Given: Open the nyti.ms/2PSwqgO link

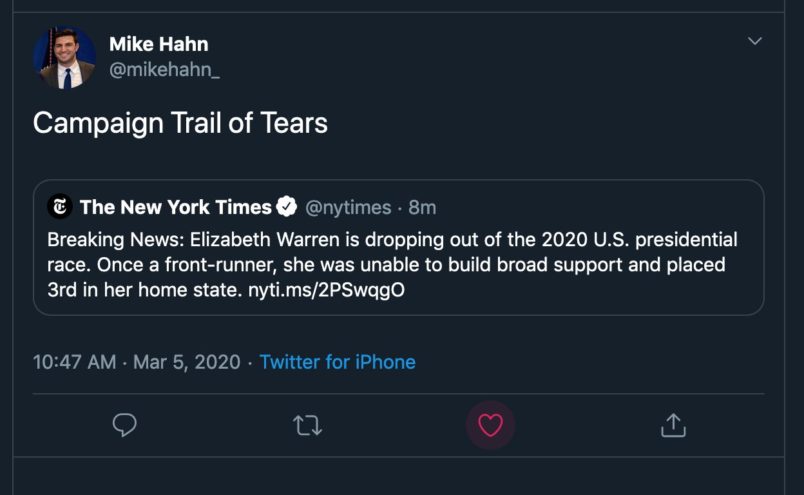Looking at the screenshot, I should point(327,291).
